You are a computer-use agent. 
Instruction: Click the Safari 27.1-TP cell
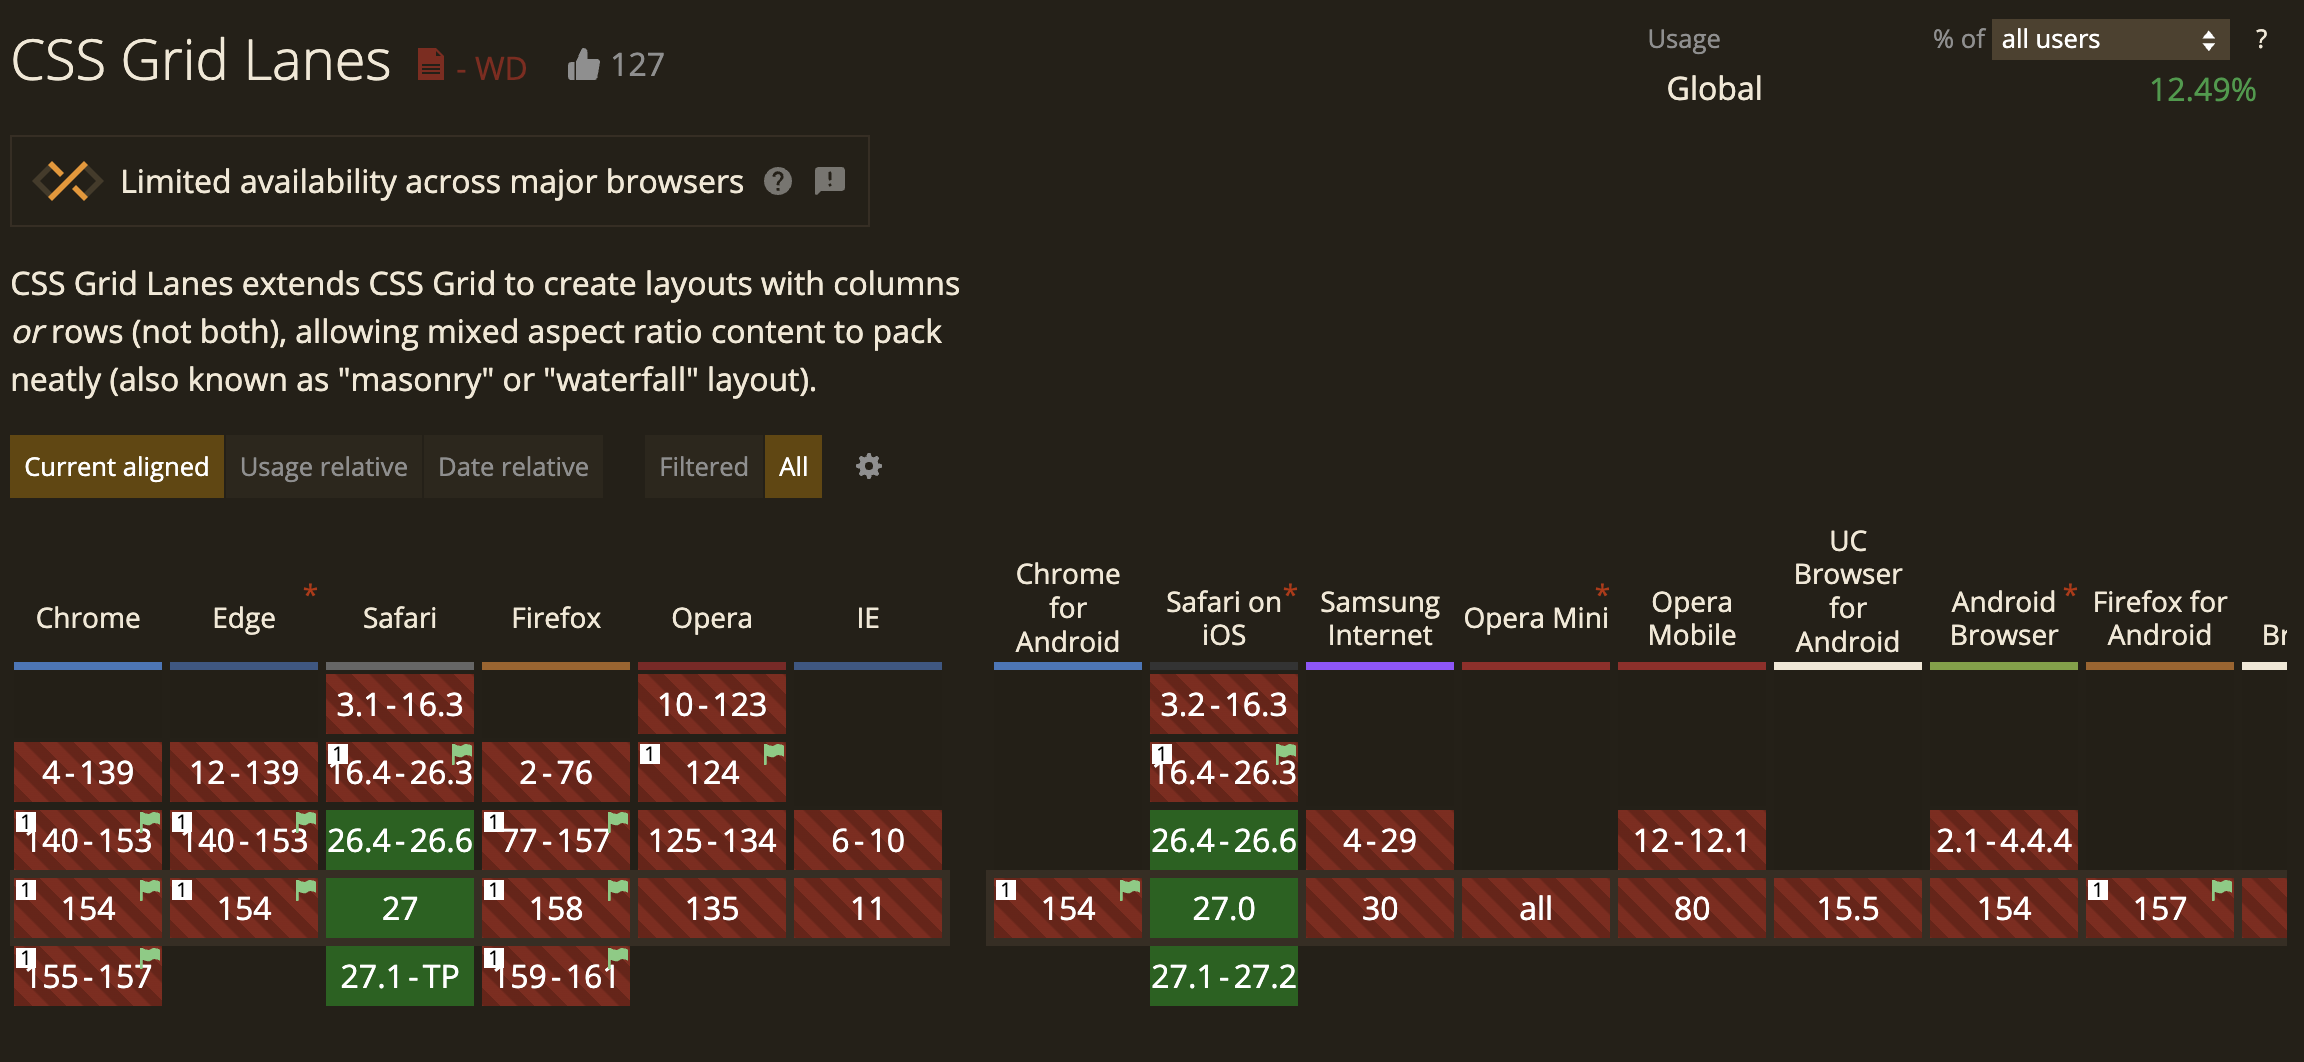(x=400, y=976)
